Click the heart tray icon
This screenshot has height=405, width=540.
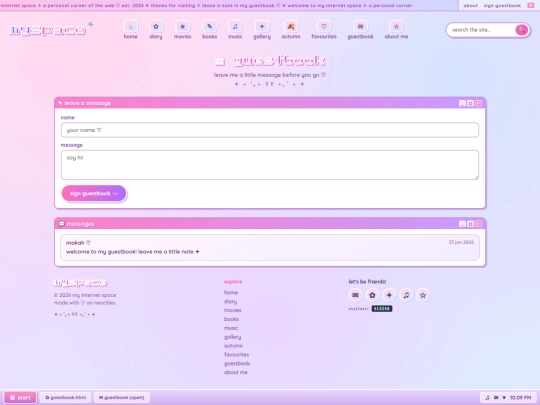click(504, 398)
